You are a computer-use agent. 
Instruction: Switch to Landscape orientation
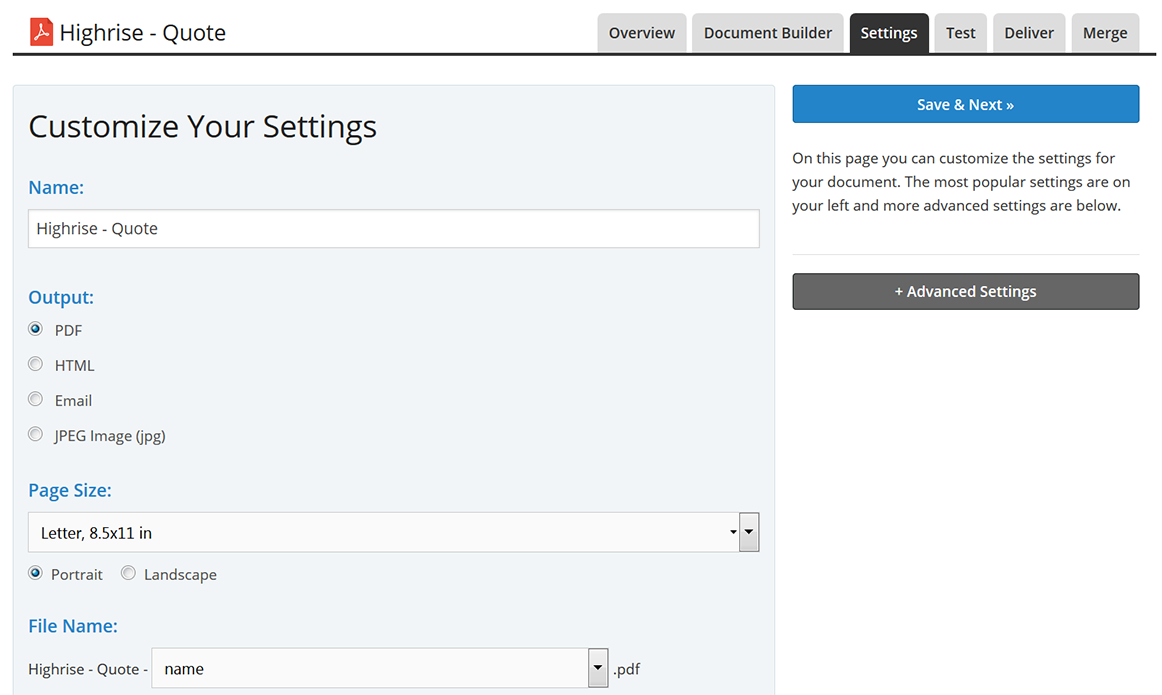coord(129,574)
